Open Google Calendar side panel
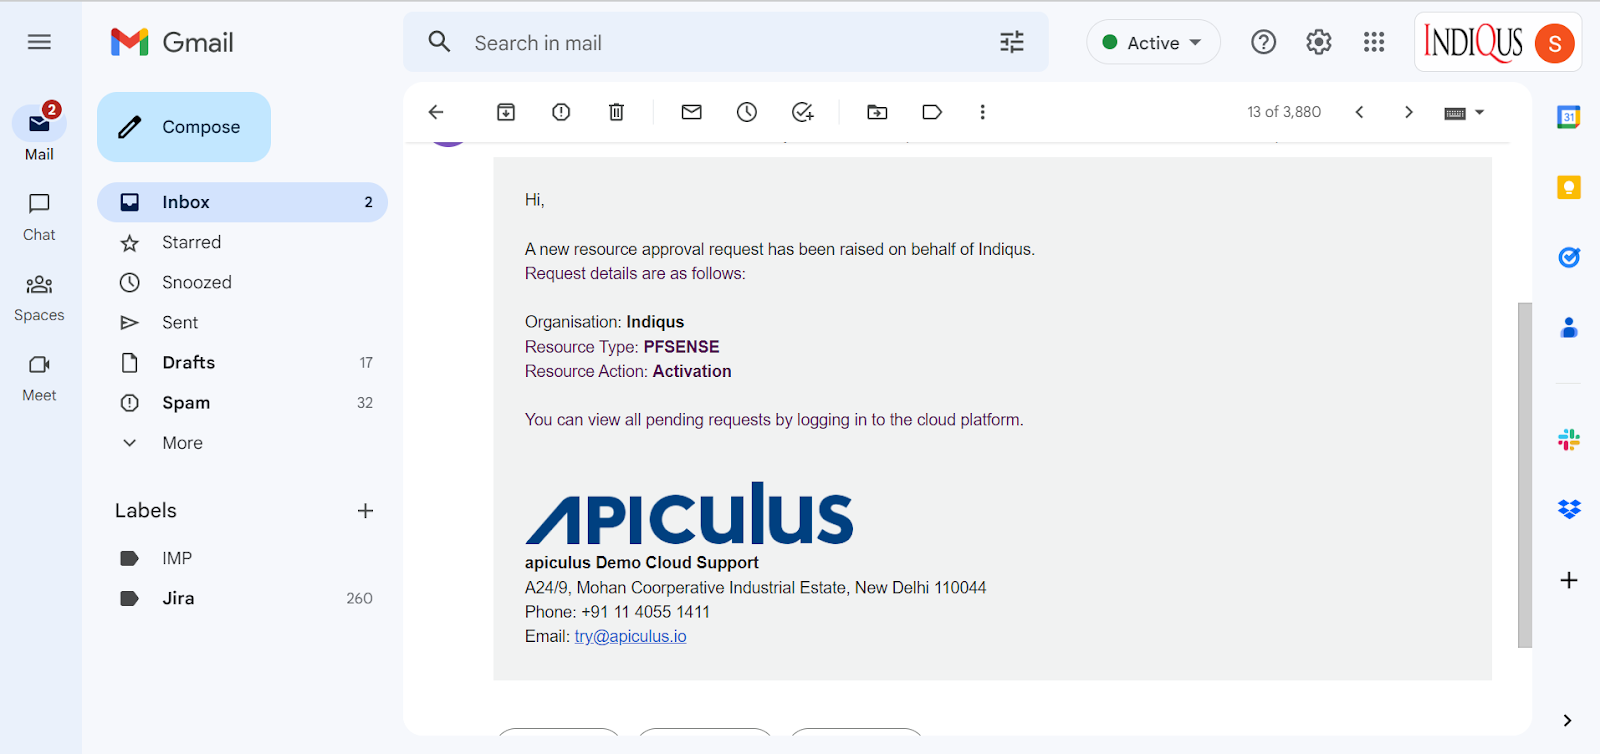The image size is (1600, 754). (1568, 117)
